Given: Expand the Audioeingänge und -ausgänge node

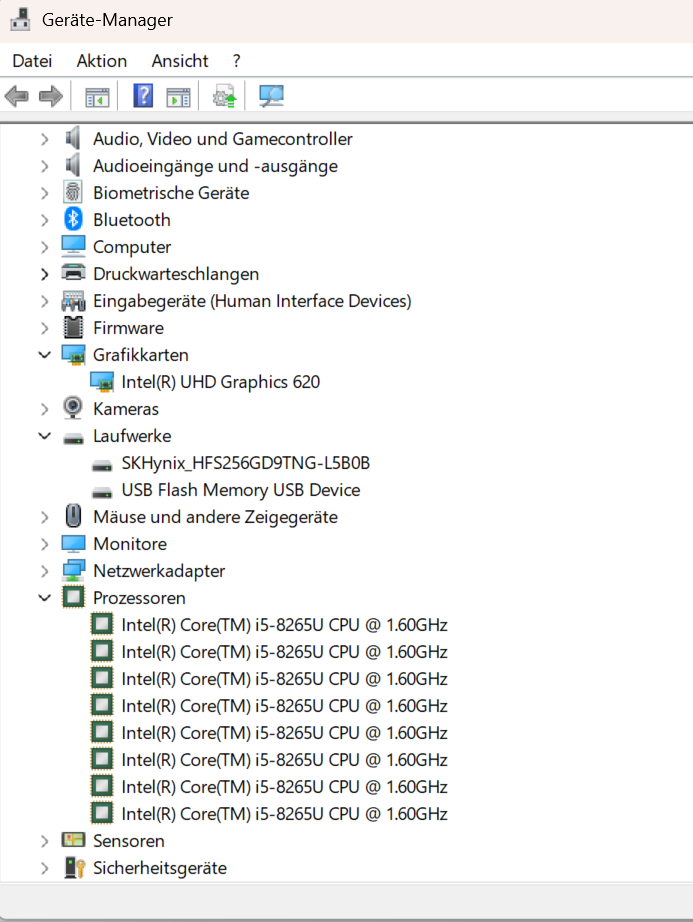Looking at the screenshot, I should click(x=45, y=166).
